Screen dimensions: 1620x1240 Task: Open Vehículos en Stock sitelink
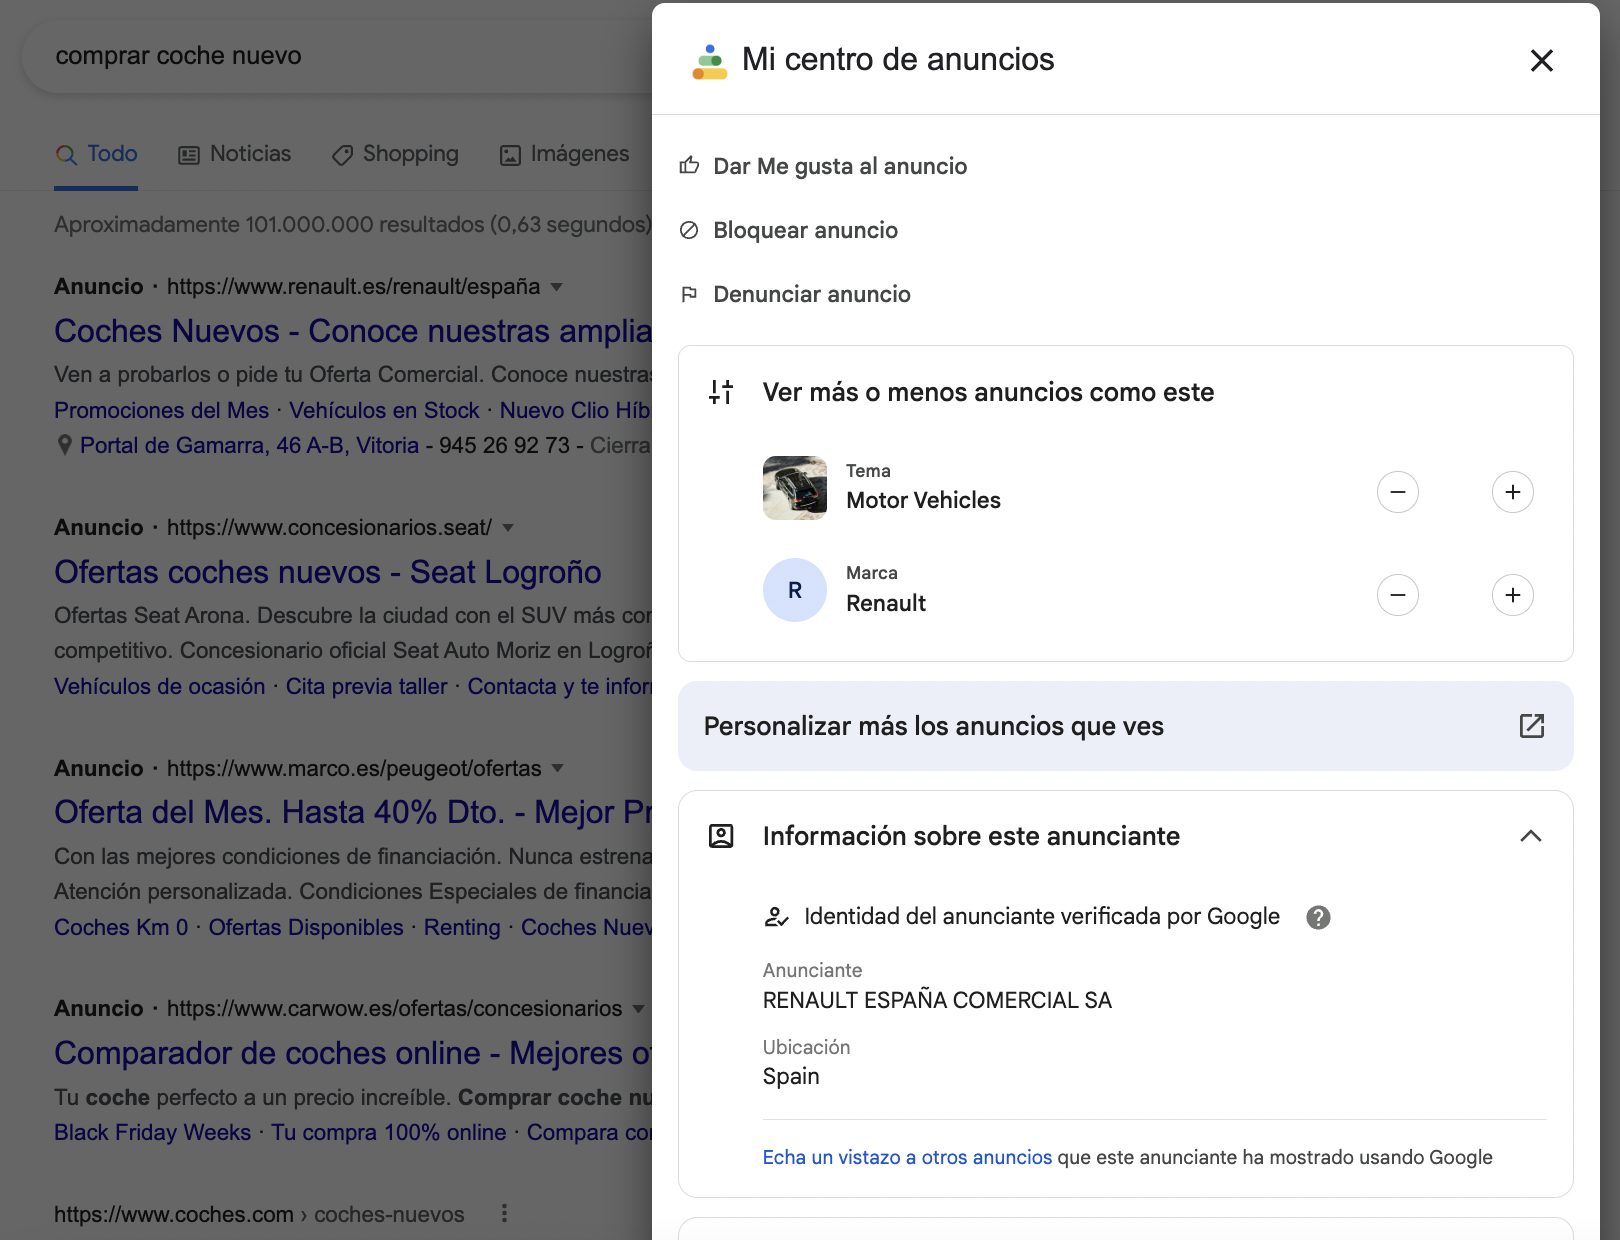[384, 410]
